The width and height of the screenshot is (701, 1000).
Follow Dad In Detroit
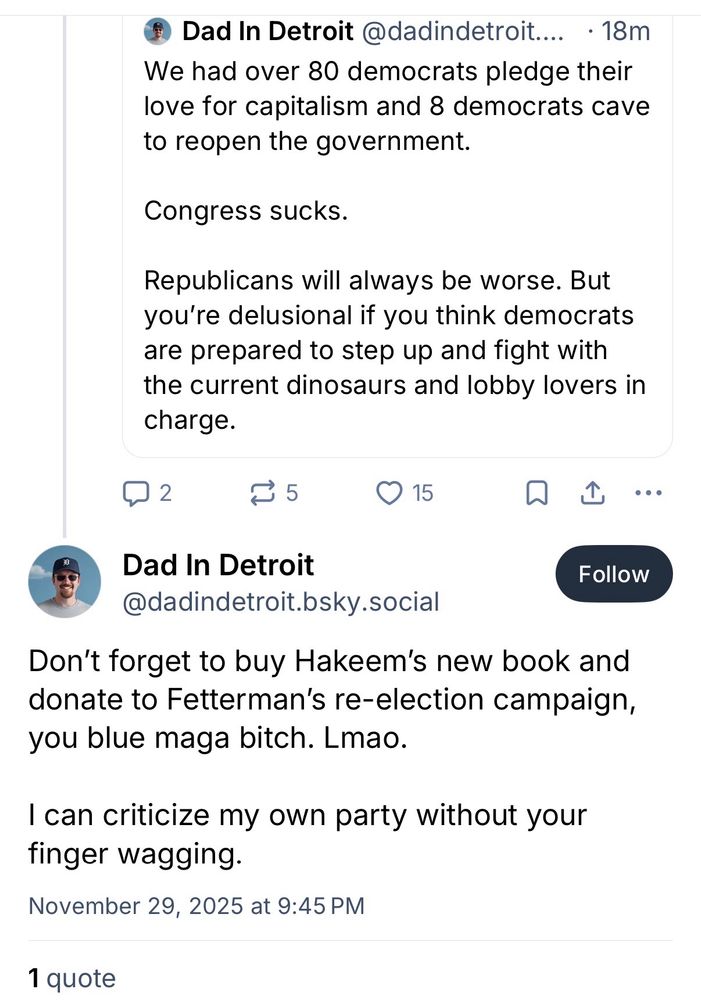[613, 574]
